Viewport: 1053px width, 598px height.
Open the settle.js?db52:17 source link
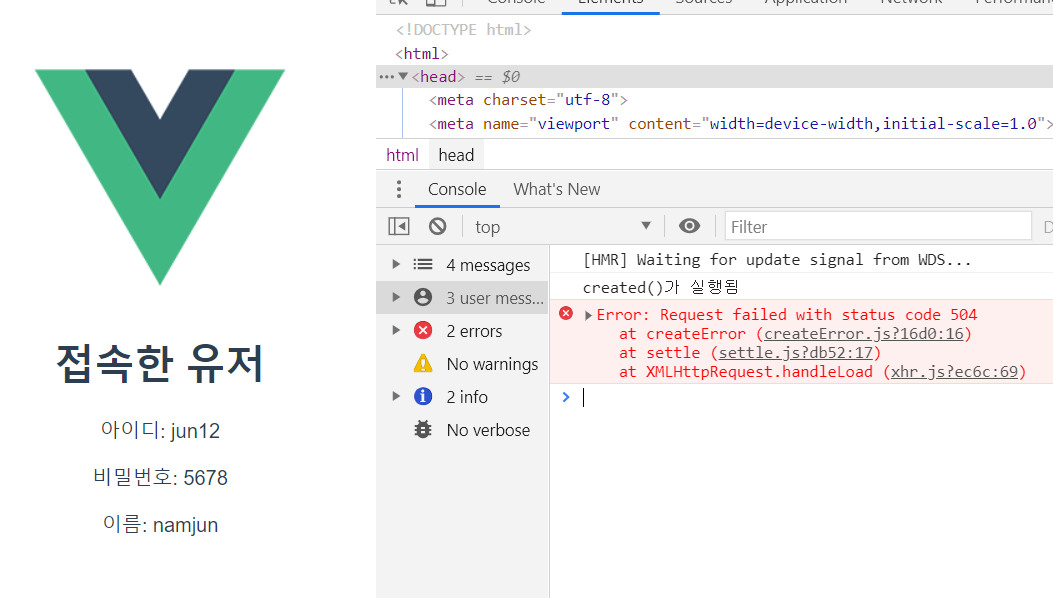tap(796, 353)
